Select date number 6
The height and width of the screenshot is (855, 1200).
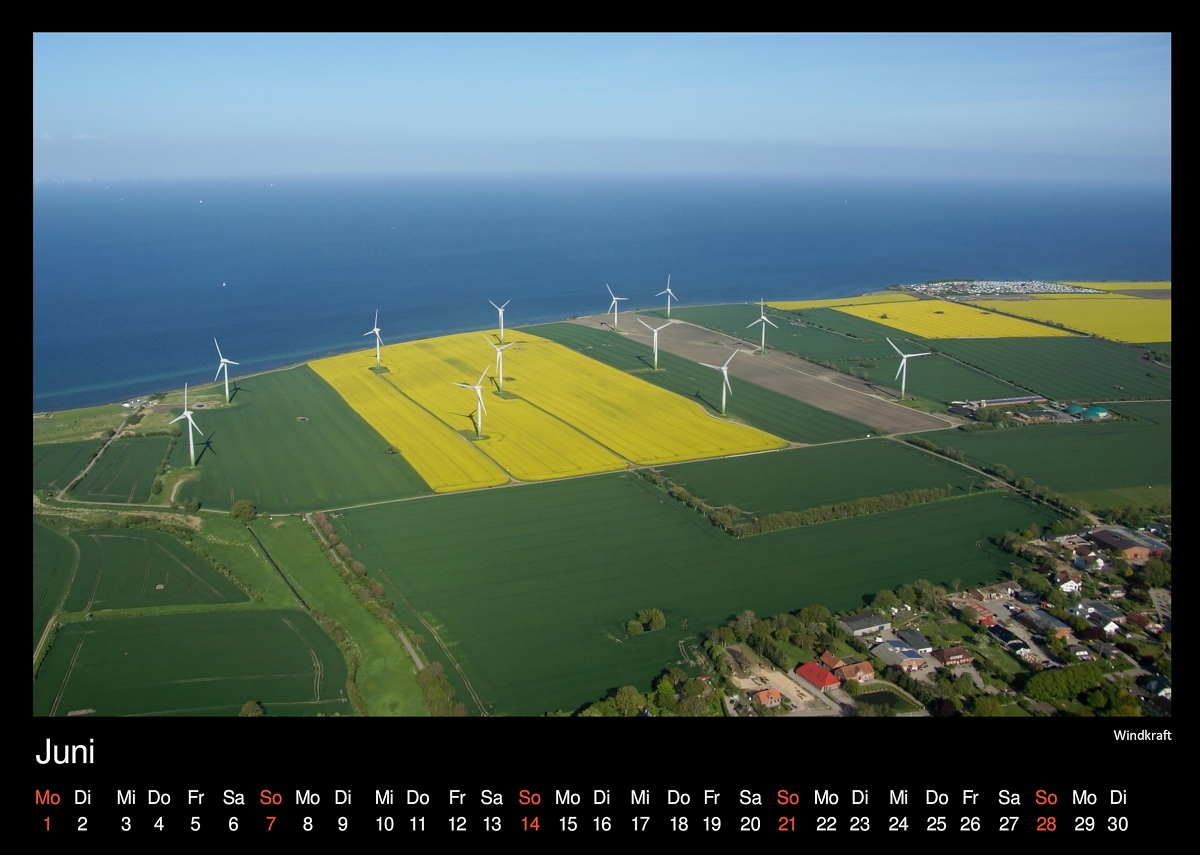(233, 824)
